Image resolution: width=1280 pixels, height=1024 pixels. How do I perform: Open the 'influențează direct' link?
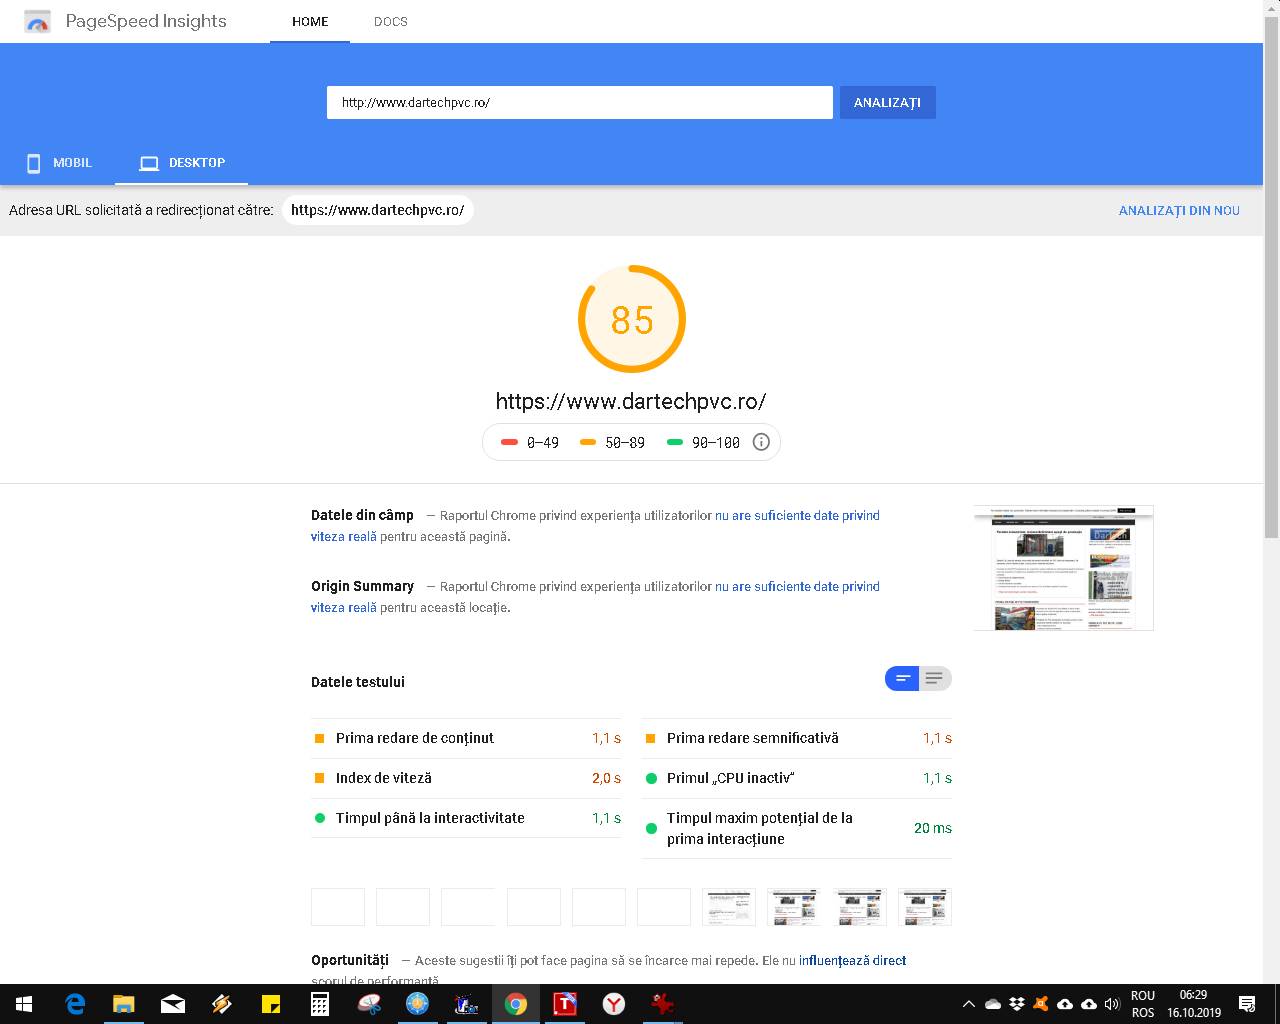pos(852,960)
